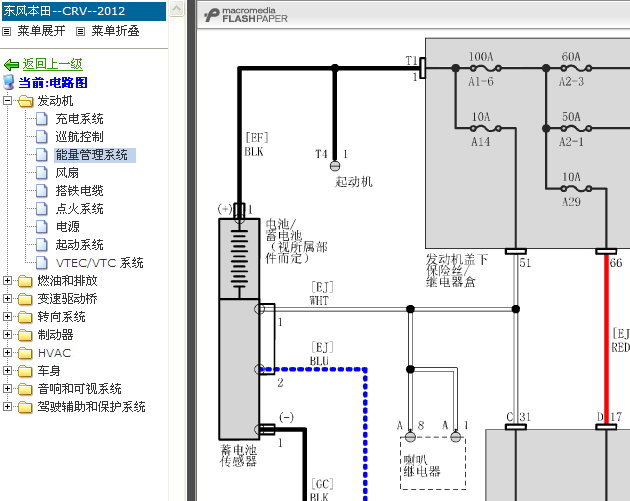The height and width of the screenshot is (501, 630).
Task: Click the 车身 folder icon
Action: click(25, 371)
